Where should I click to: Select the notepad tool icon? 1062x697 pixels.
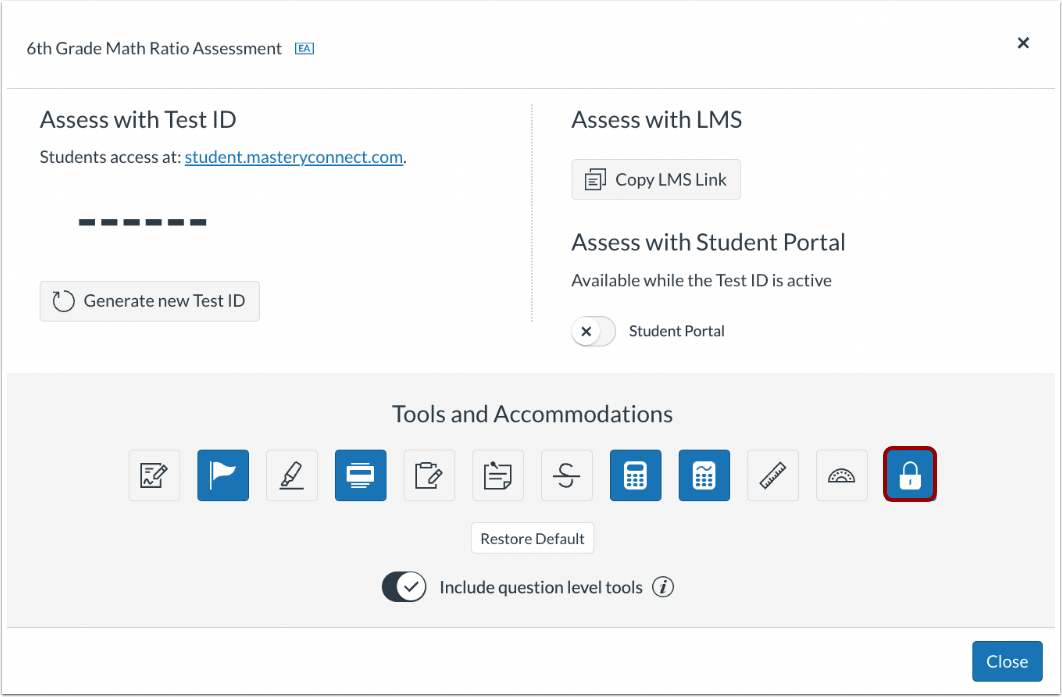(429, 475)
